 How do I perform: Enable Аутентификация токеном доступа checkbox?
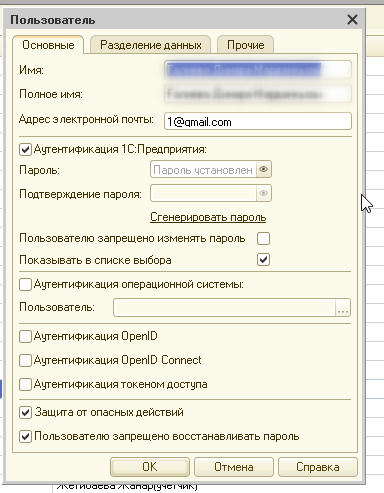pos(25,384)
